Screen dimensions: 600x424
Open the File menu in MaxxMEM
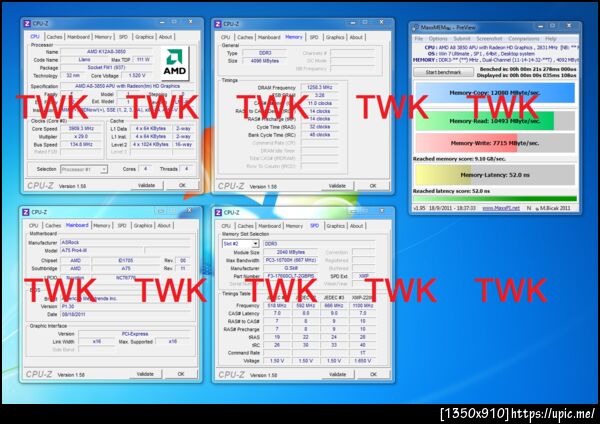pyautogui.click(x=419, y=39)
